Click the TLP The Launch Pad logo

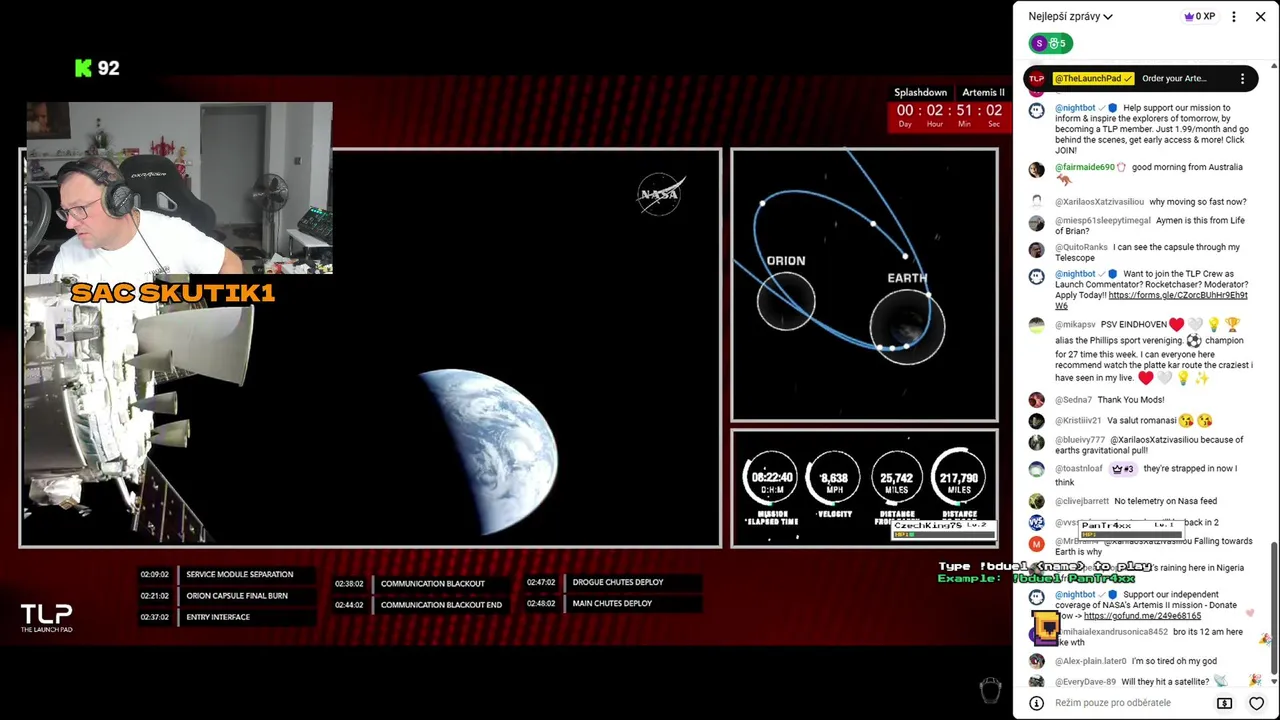[x=46, y=617]
